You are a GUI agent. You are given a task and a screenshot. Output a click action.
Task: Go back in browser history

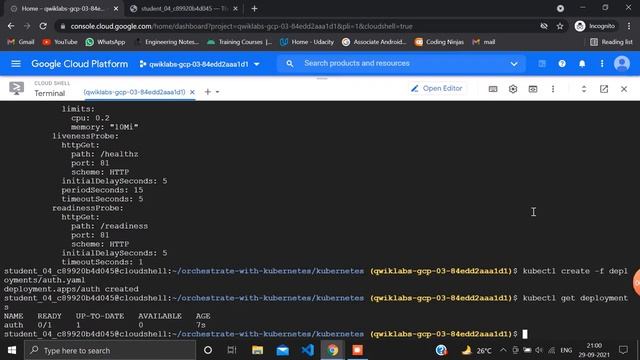click(x=11, y=26)
